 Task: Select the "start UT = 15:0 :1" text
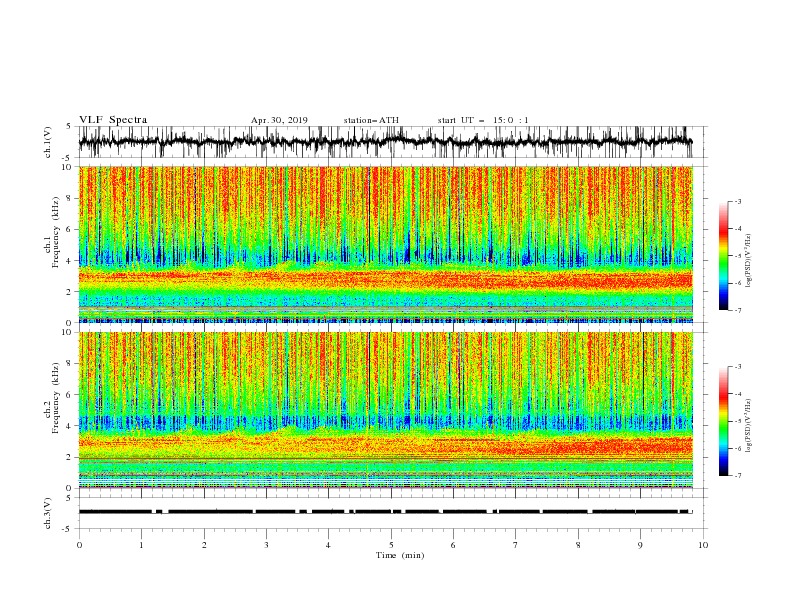coord(483,120)
